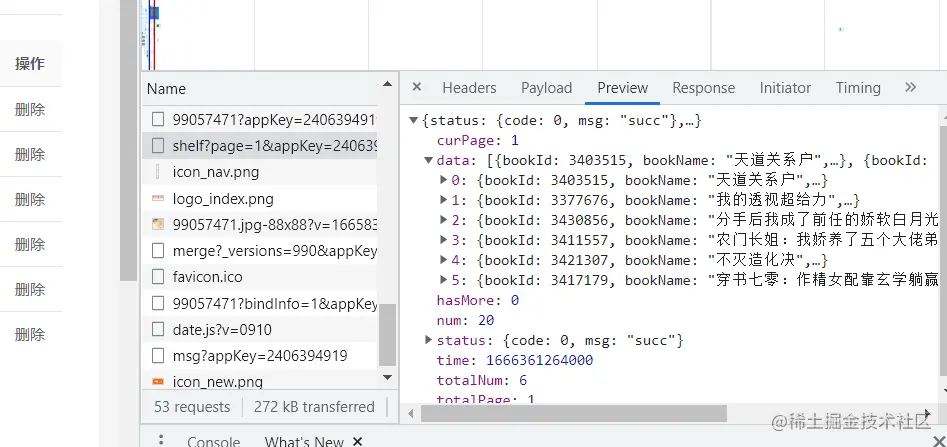Select the Preview tab
The height and width of the screenshot is (447, 947).
pos(623,88)
